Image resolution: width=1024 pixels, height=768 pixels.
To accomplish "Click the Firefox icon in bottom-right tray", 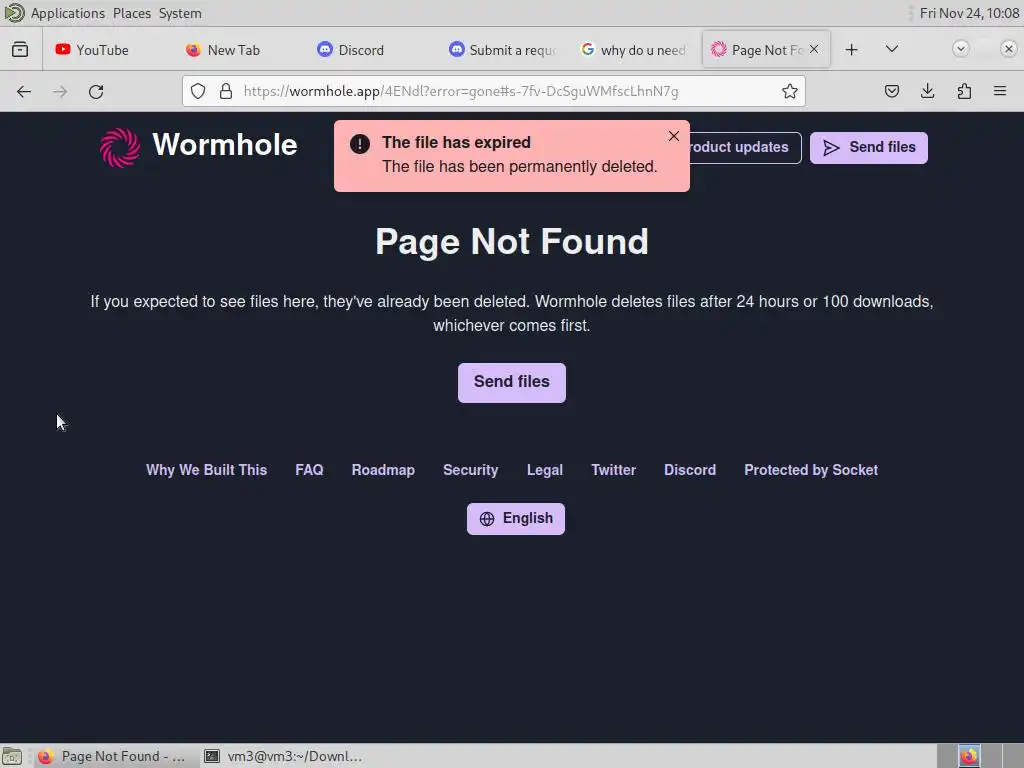I will (969, 756).
